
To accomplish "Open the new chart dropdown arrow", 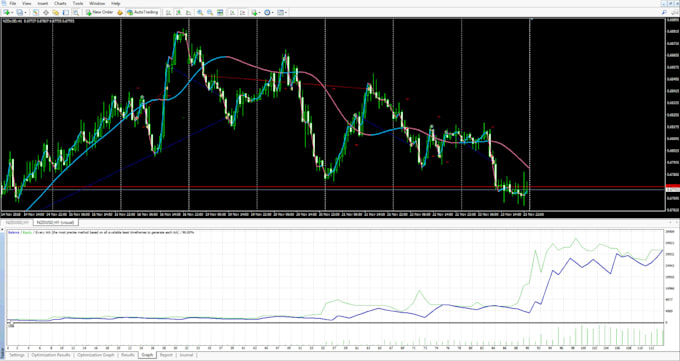I will [12, 13].
